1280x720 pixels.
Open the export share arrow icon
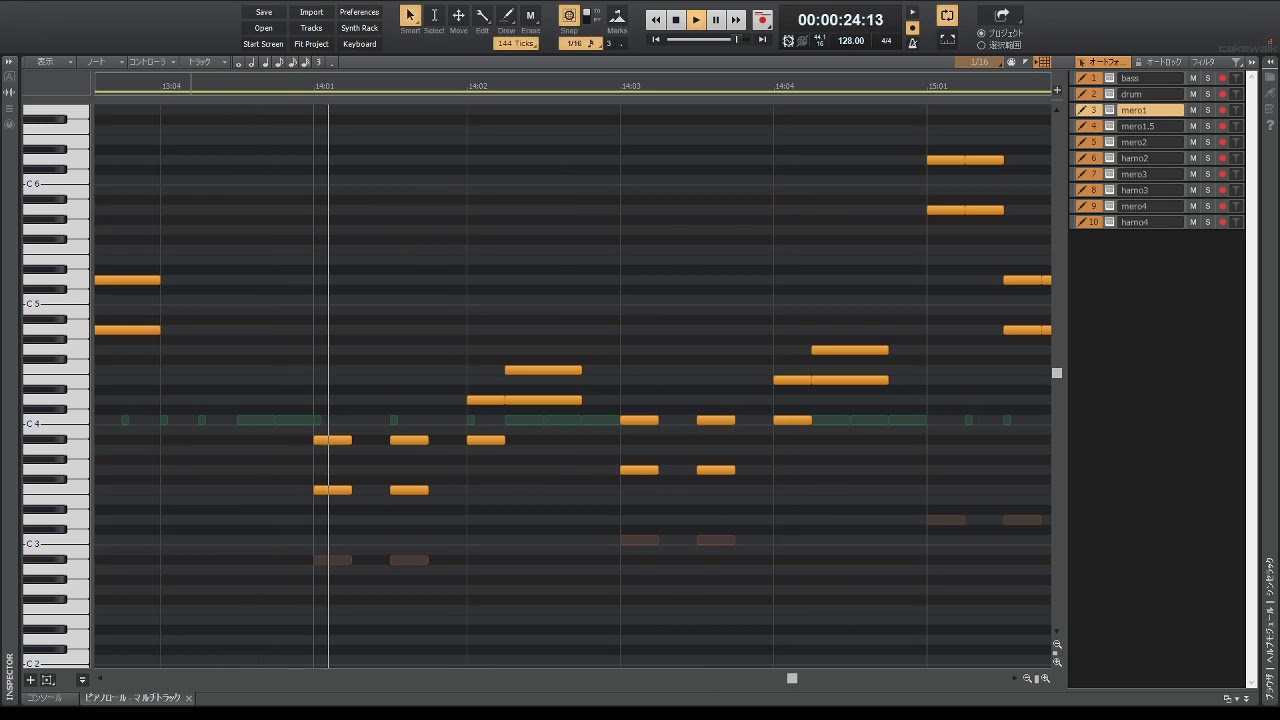(x=1001, y=15)
